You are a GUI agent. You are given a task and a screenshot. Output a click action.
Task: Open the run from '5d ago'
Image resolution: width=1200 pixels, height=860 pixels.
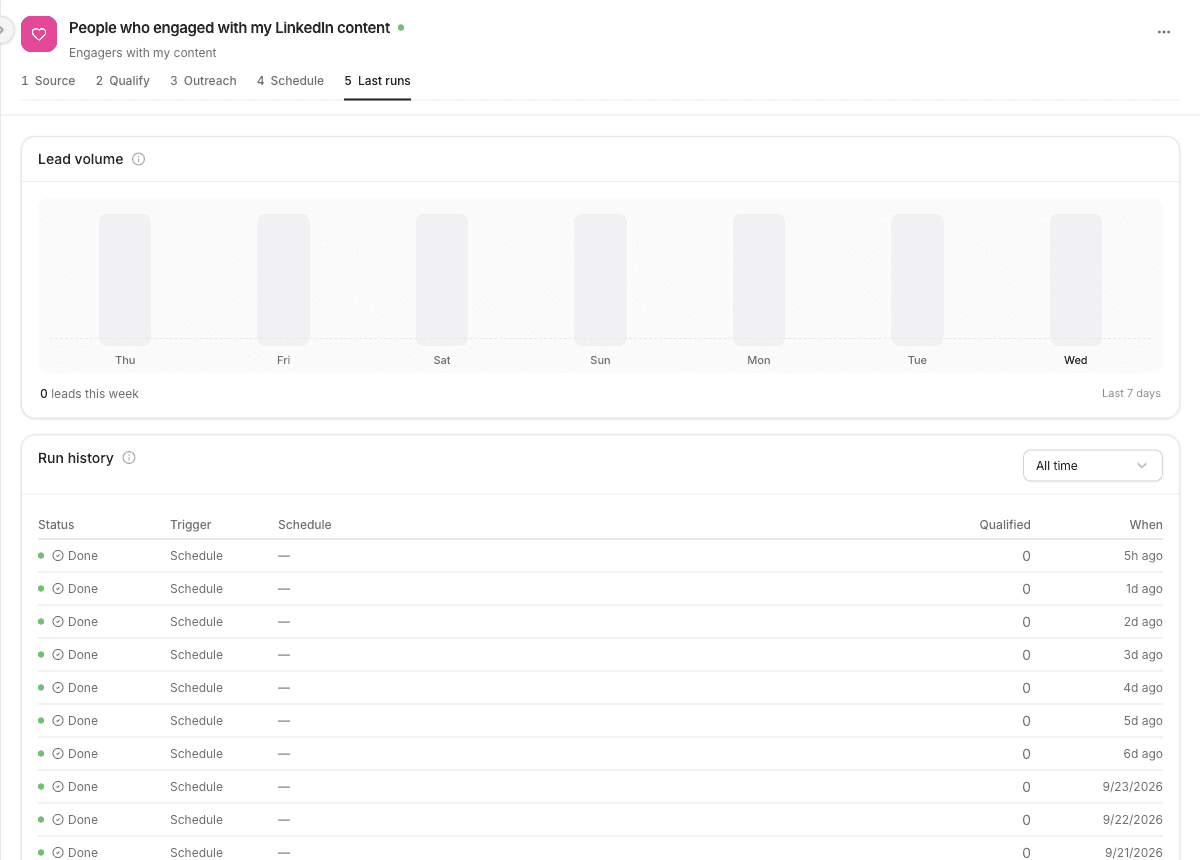click(600, 721)
